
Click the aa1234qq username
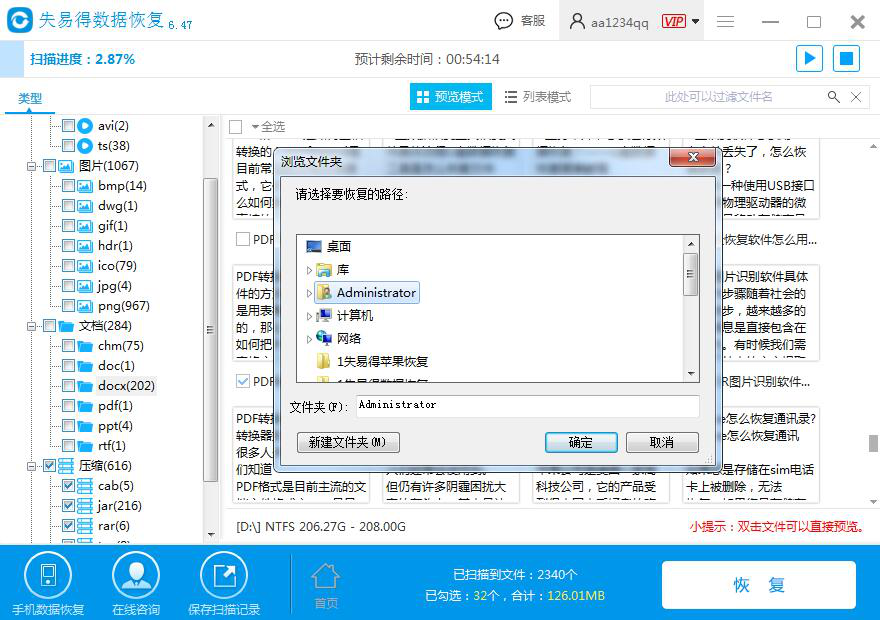620,22
